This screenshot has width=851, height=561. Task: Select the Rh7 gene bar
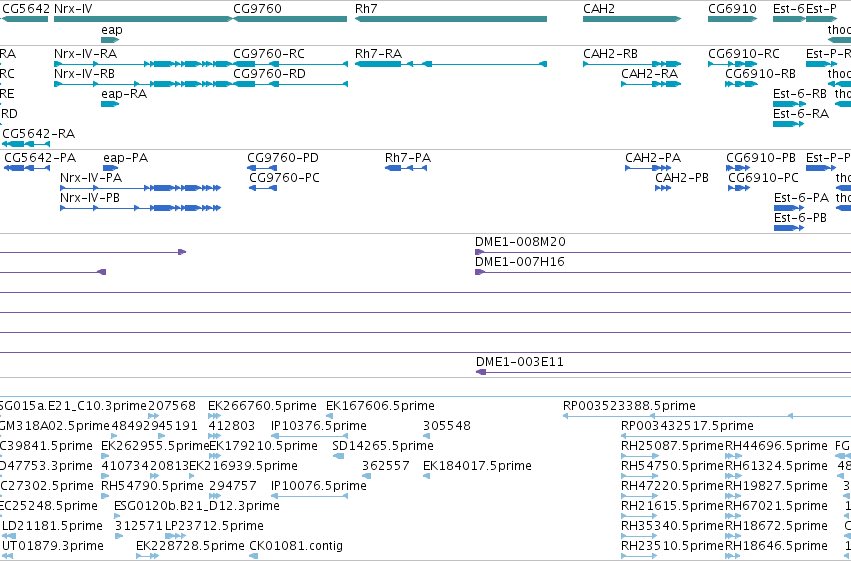pos(450,19)
